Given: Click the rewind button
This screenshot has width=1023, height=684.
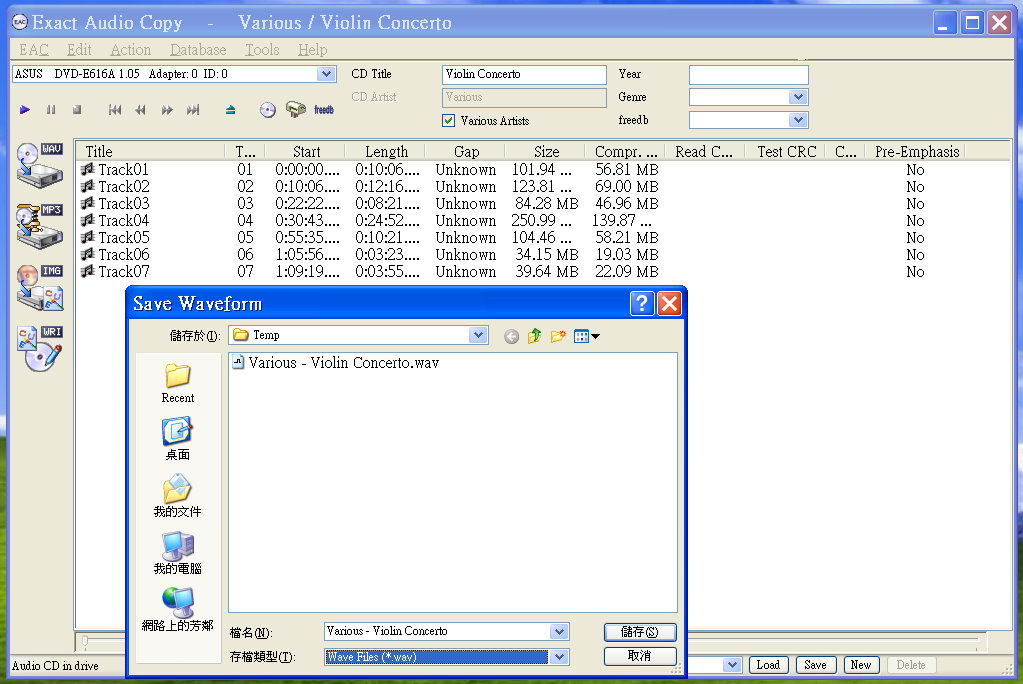Looking at the screenshot, I should point(140,110).
